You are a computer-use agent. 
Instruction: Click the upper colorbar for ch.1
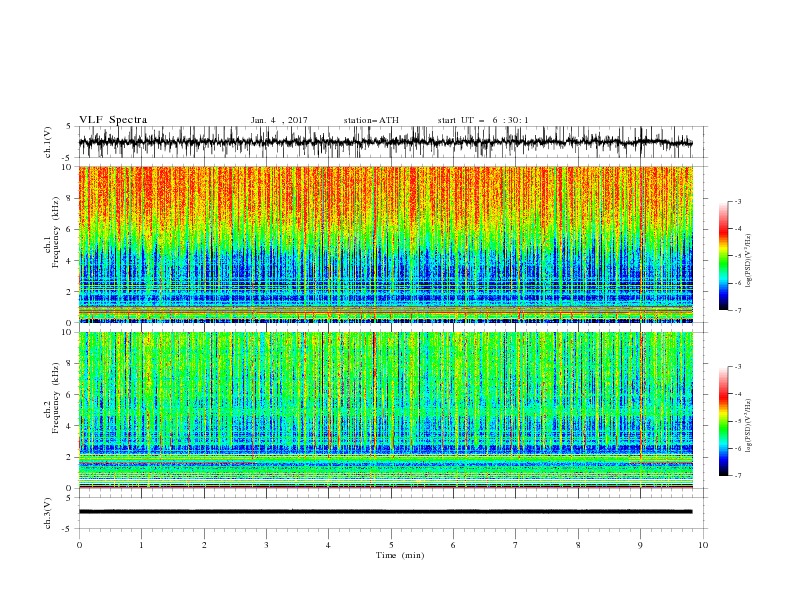point(723,256)
